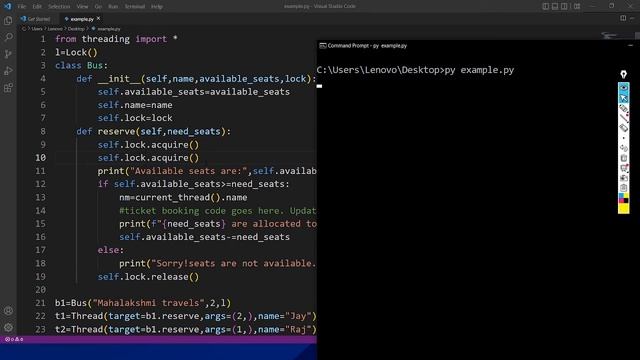Select the arrow cursor tool in annotation toolbar
The height and width of the screenshot is (360, 640).
(x=623, y=98)
